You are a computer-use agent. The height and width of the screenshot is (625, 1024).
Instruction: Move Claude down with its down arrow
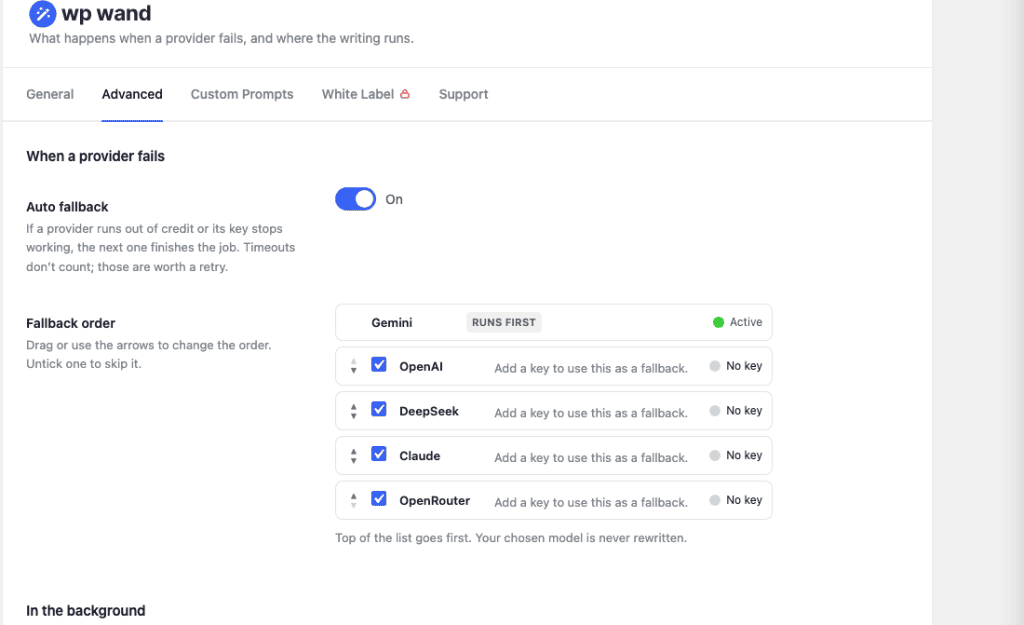[x=353, y=460]
